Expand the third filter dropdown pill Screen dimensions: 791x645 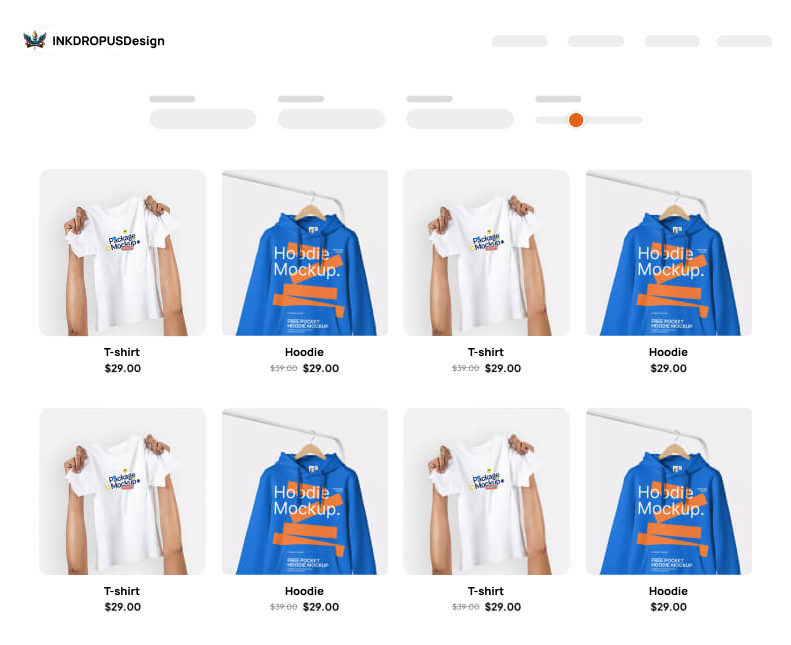click(460, 119)
